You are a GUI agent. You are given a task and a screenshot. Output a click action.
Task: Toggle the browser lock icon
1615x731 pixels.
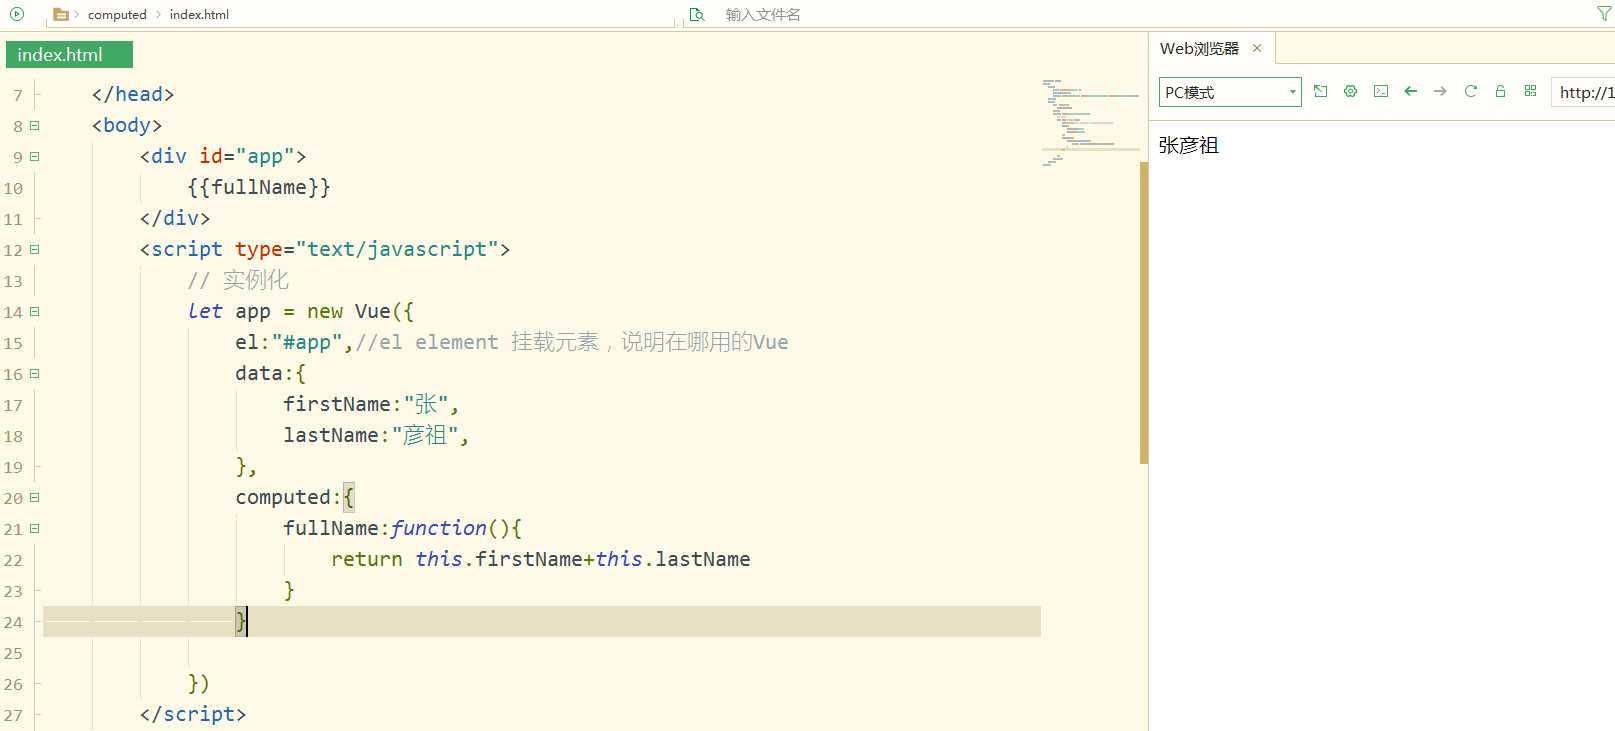pos(1500,91)
